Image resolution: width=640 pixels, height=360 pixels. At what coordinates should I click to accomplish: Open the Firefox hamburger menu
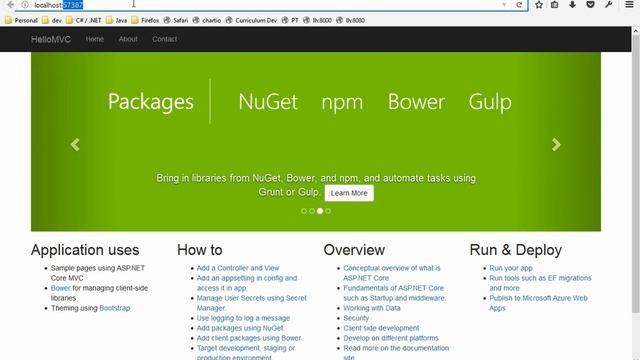click(x=629, y=5)
